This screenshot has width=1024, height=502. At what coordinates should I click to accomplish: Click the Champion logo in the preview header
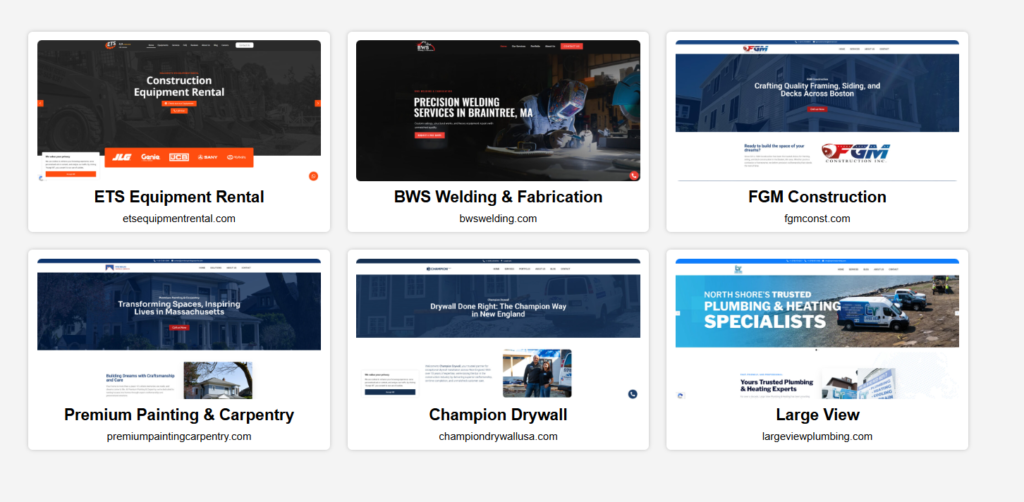(x=438, y=269)
